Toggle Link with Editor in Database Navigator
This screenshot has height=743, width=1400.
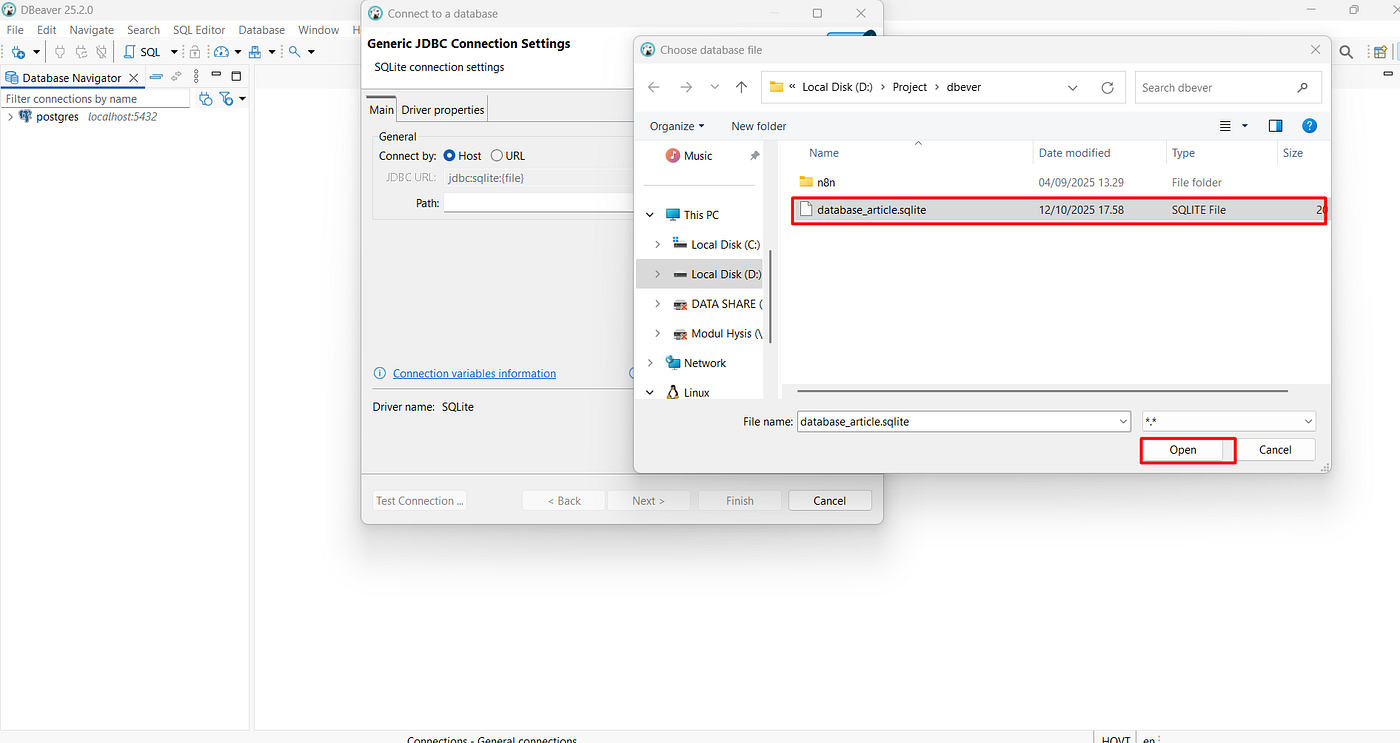(x=176, y=77)
